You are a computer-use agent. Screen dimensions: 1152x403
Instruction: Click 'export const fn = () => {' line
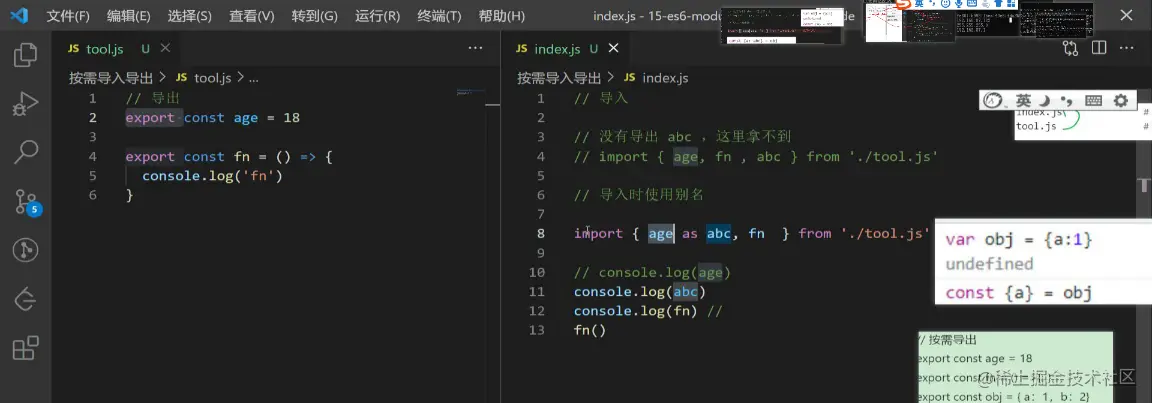[x=229, y=156]
